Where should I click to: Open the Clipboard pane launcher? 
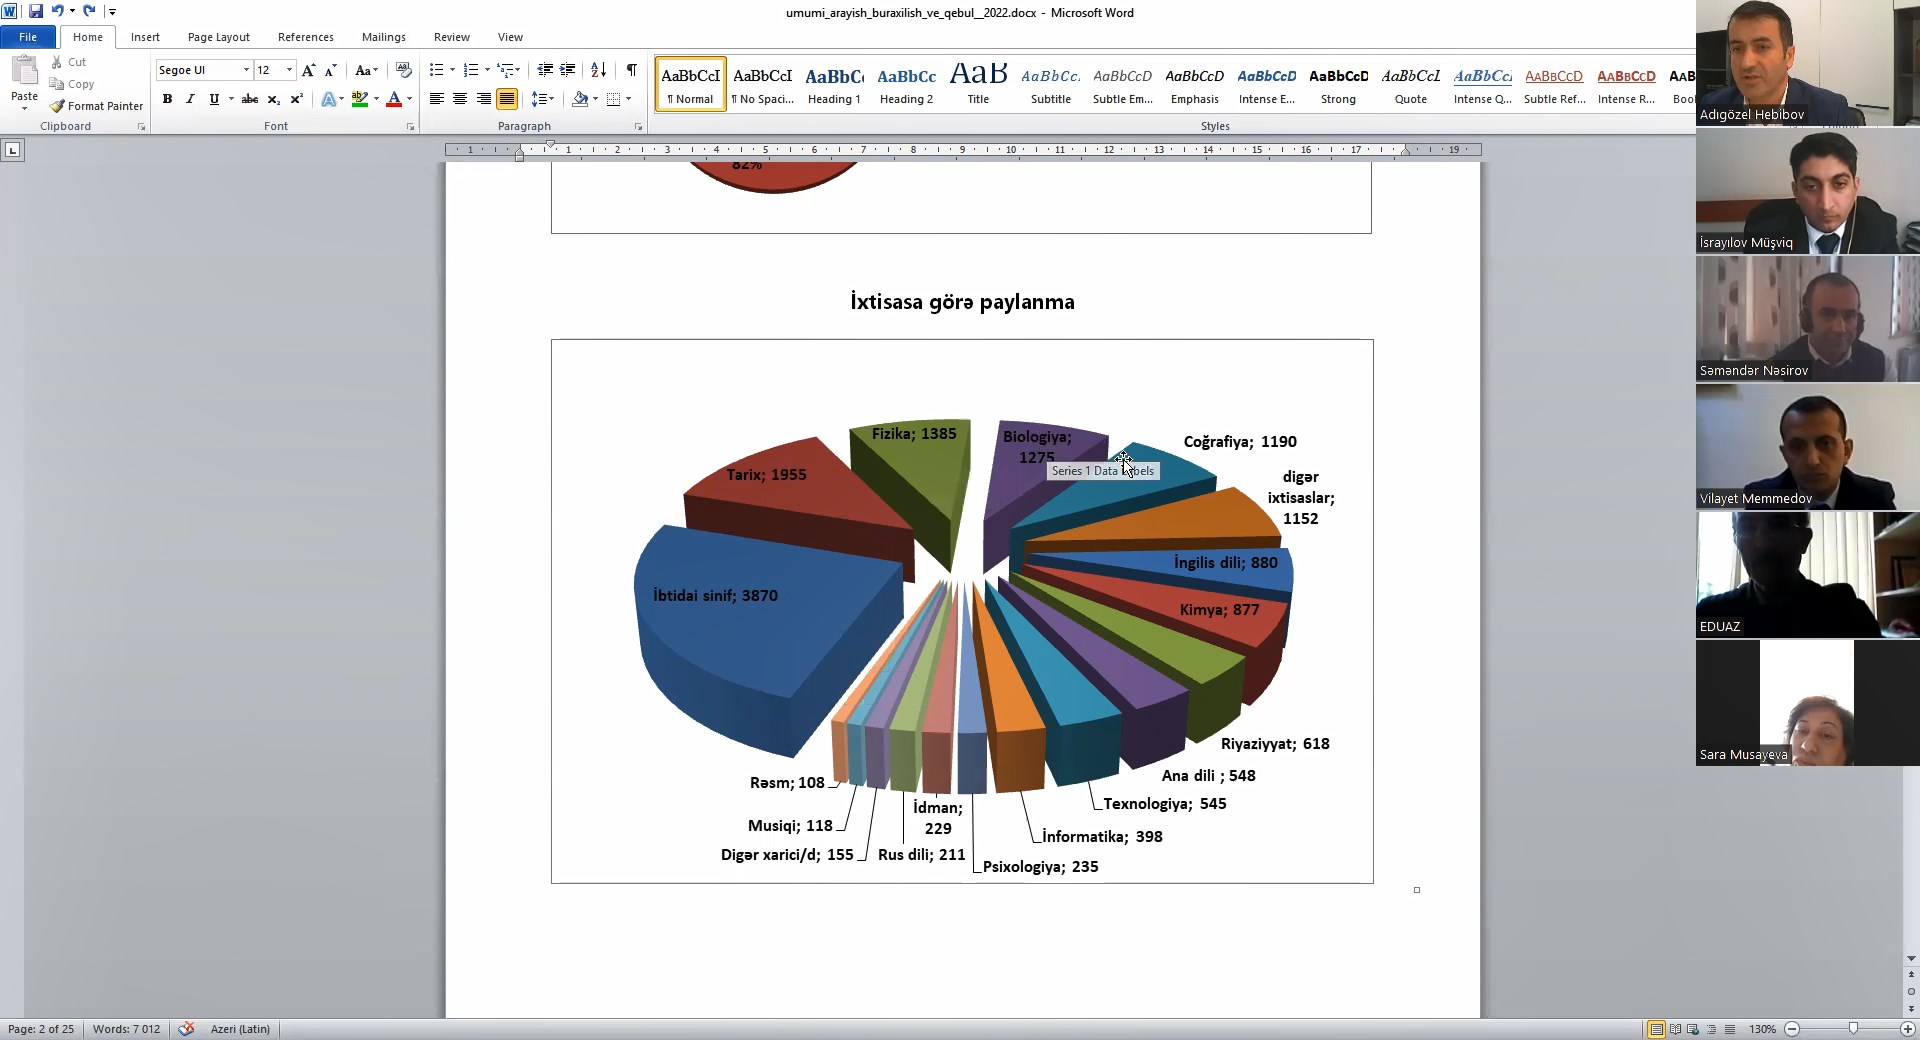pos(141,127)
